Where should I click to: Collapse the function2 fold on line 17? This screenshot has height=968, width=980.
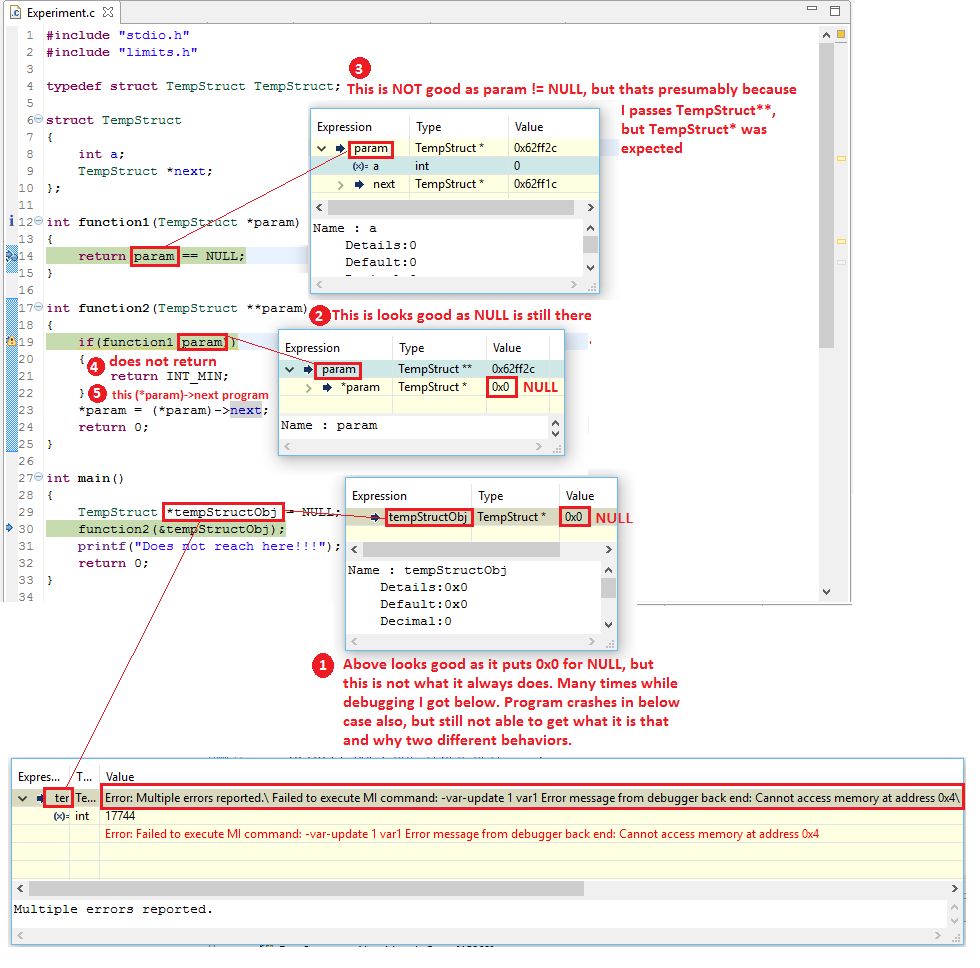(39, 307)
